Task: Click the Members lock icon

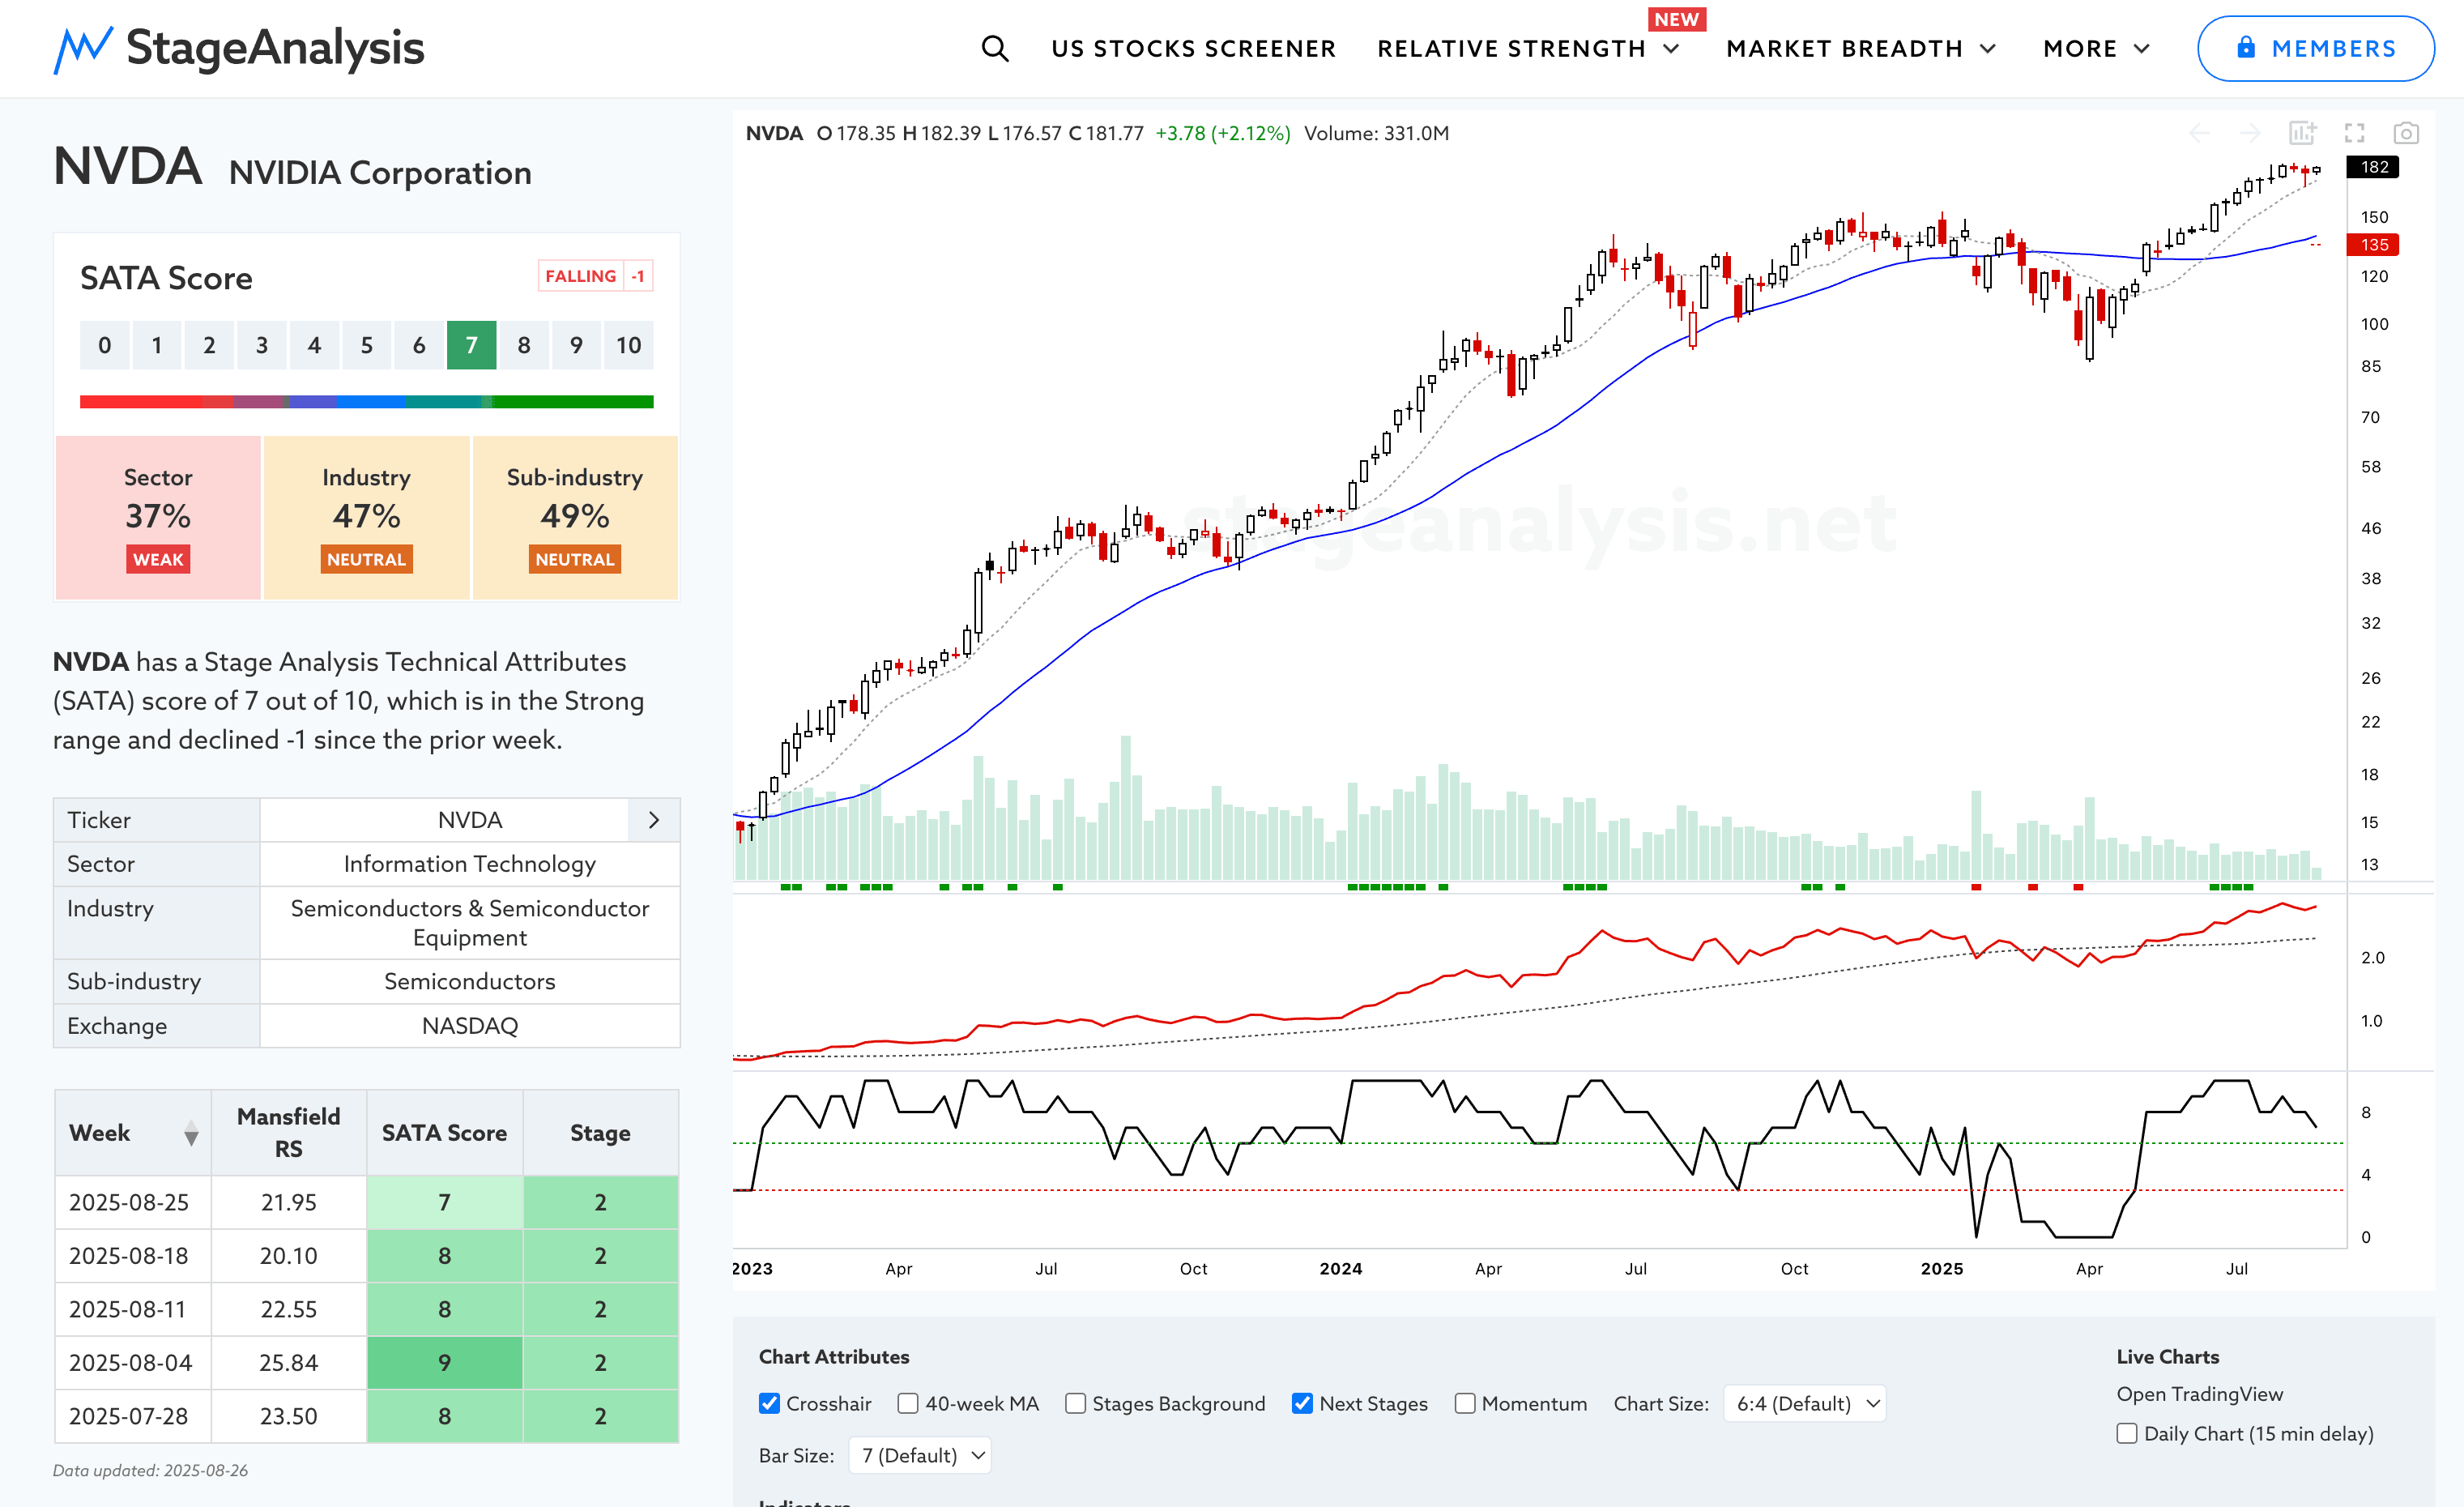Action: click(x=2246, y=47)
